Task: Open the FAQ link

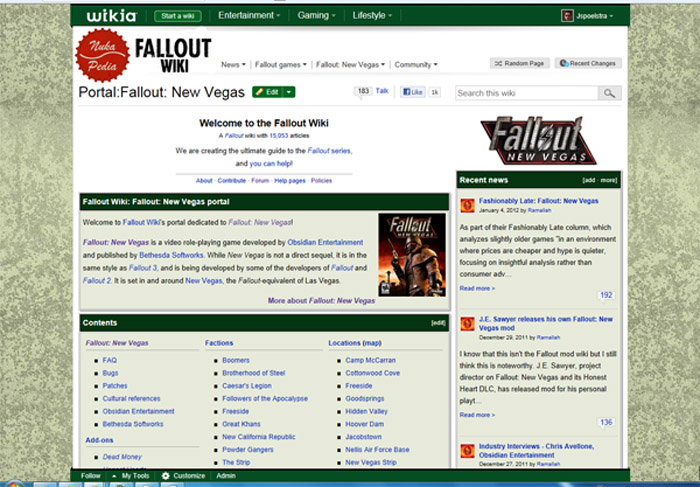Action: (109, 360)
